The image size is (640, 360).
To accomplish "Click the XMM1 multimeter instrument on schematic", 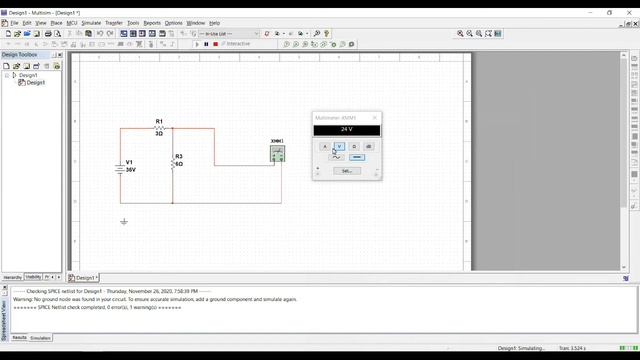I will pyautogui.click(x=278, y=153).
